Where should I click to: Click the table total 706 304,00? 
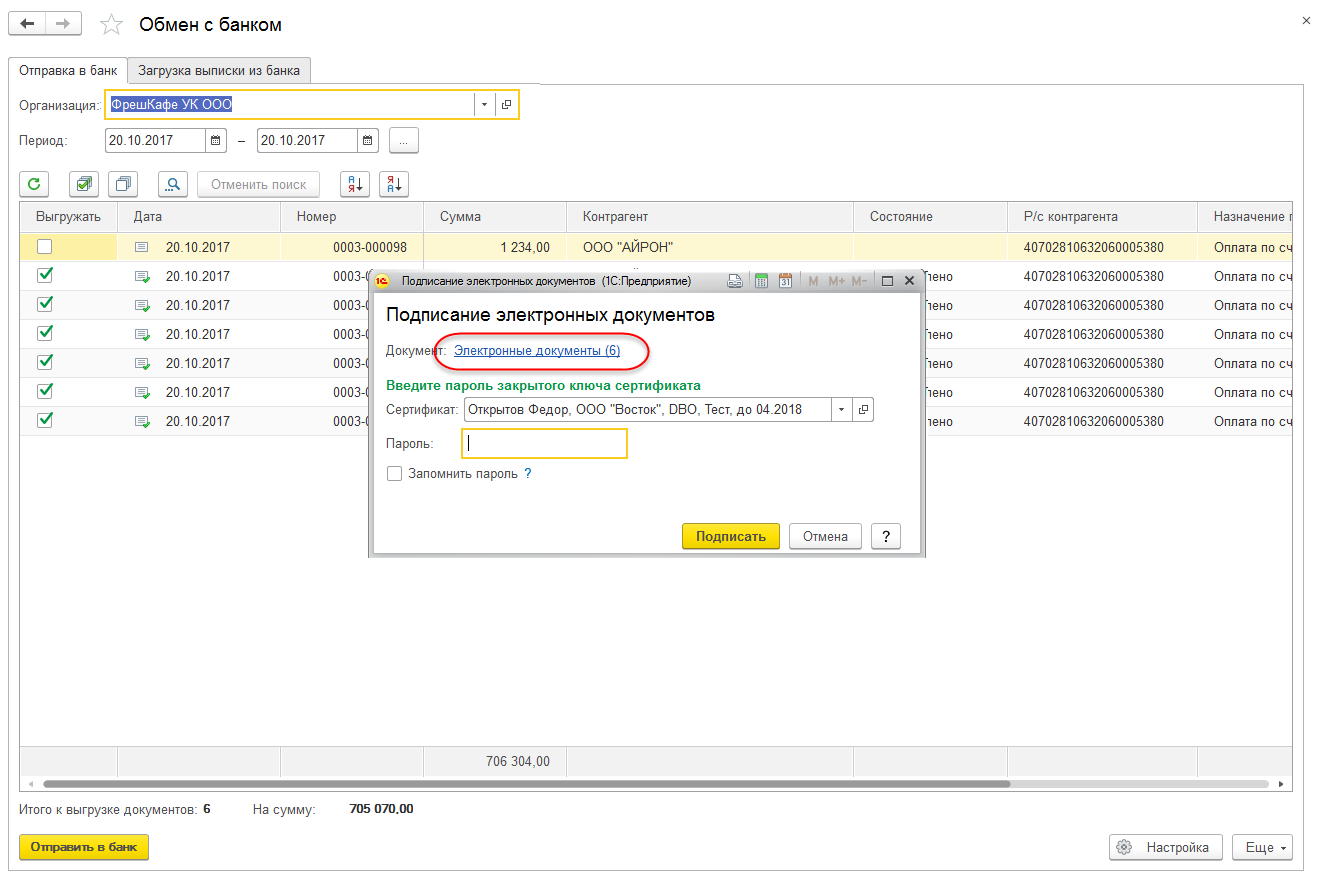518,762
